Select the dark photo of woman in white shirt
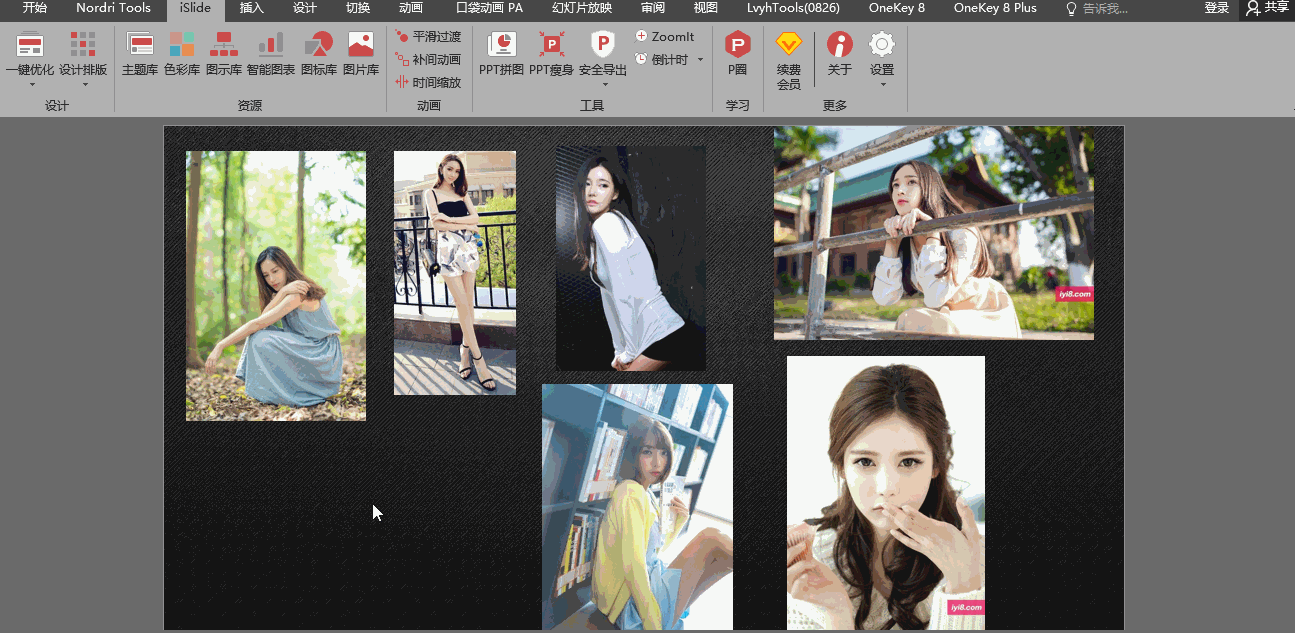Viewport: 1295px width, 633px height. tap(631, 258)
